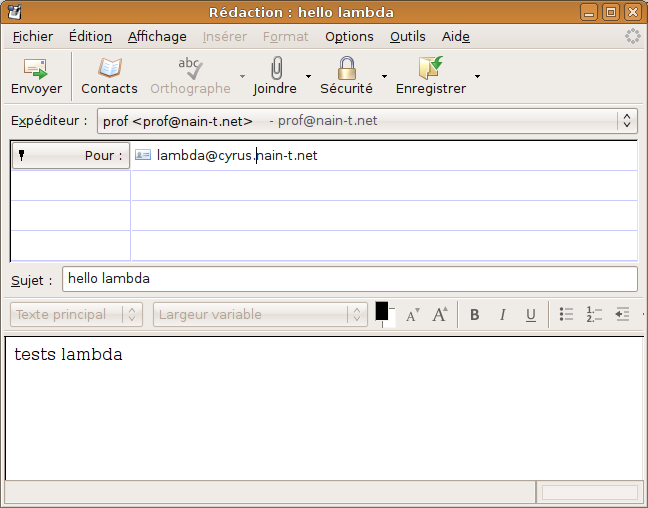Toggle bold text formatting
The height and width of the screenshot is (508, 648).
click(x=475, y=315)
